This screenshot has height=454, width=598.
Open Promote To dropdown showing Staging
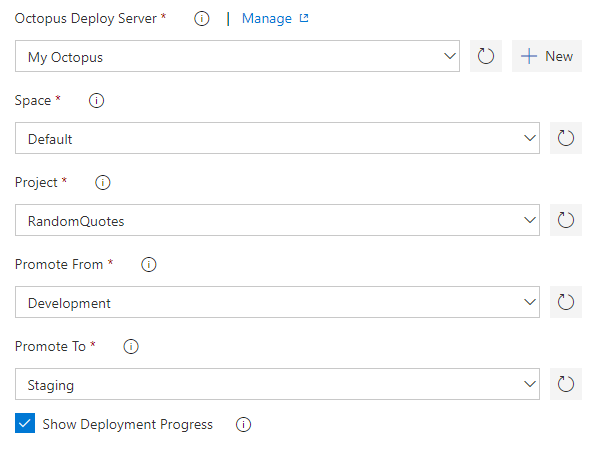pos(277,384)
